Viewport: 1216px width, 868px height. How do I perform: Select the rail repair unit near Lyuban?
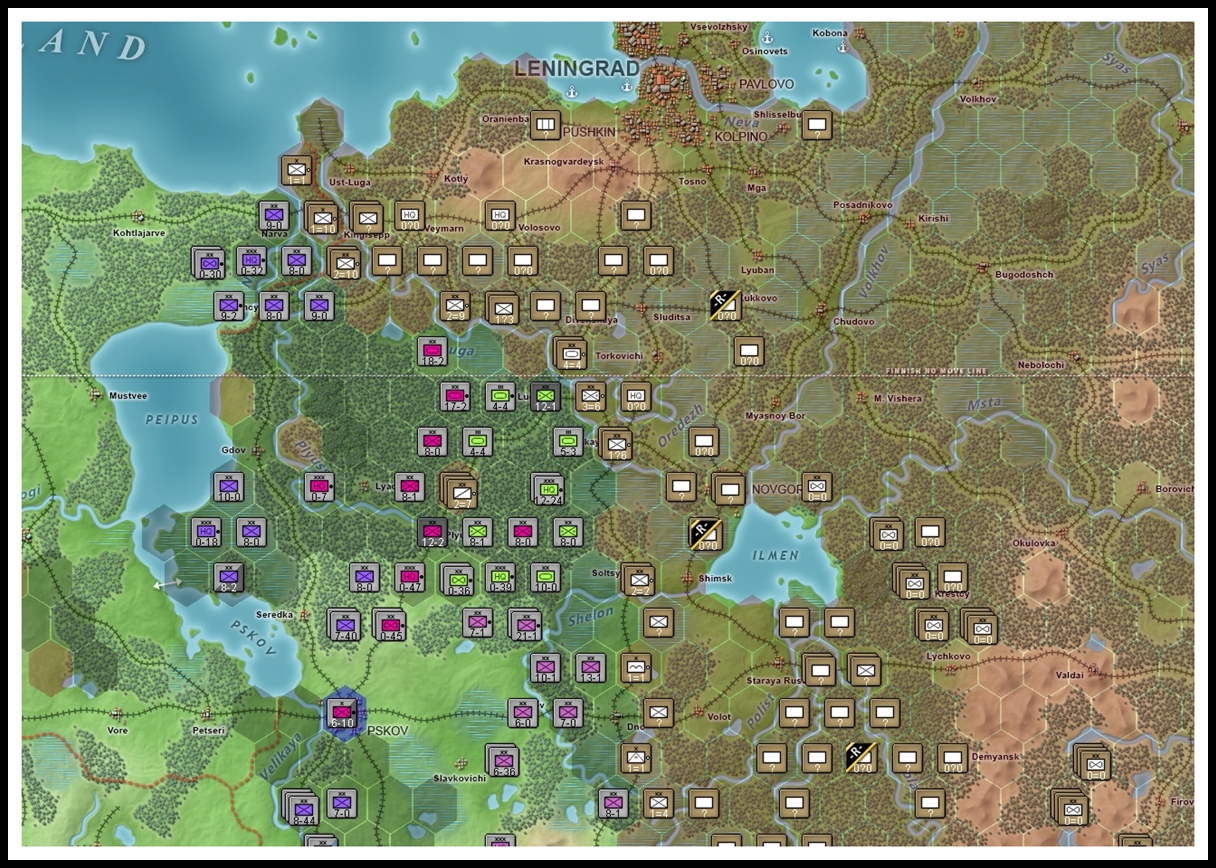(724, 306)
